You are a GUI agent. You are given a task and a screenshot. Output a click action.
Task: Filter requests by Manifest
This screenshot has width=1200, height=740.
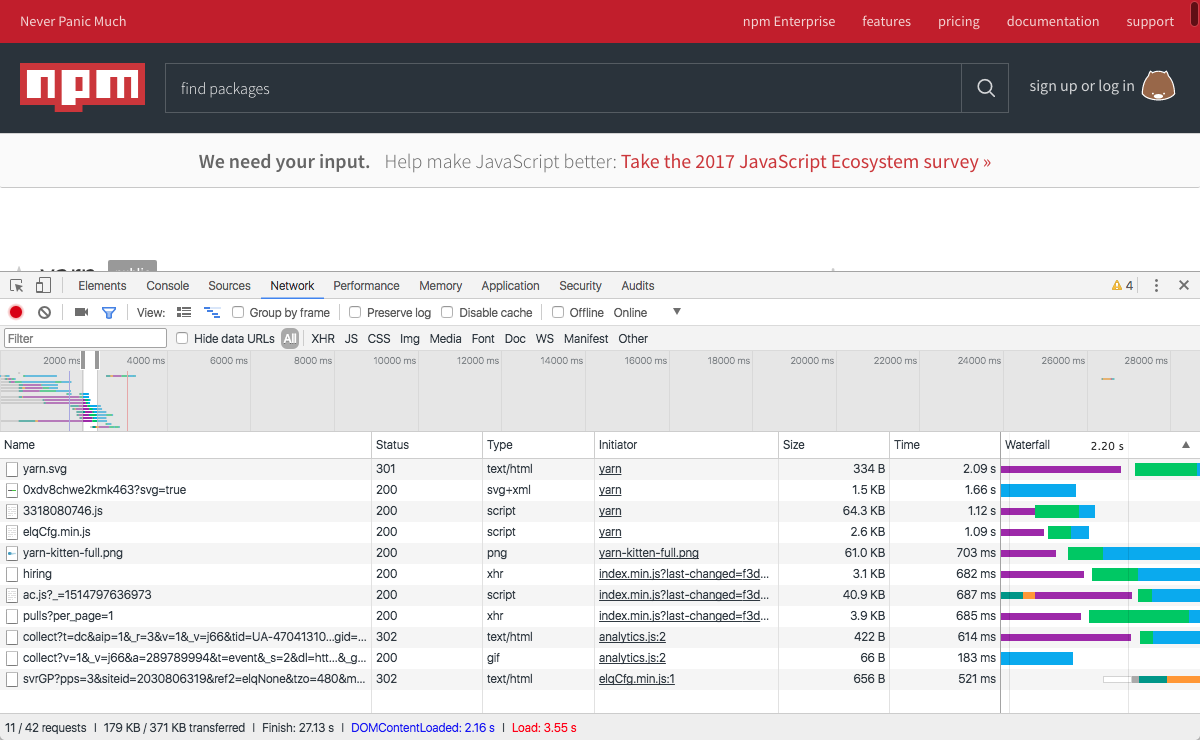(x=586, y=339)
